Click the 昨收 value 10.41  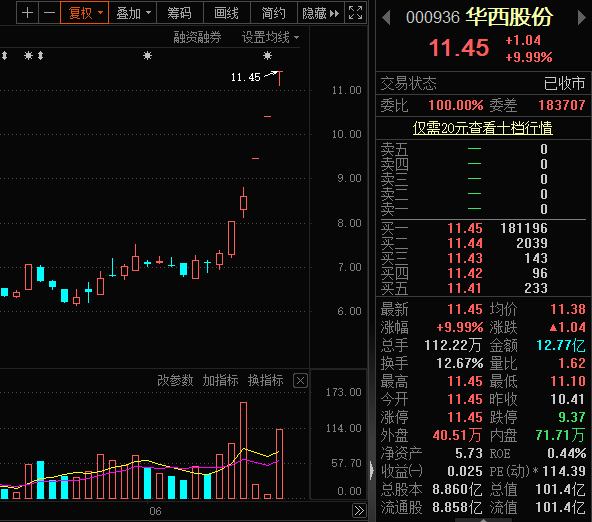click(567, 399)
